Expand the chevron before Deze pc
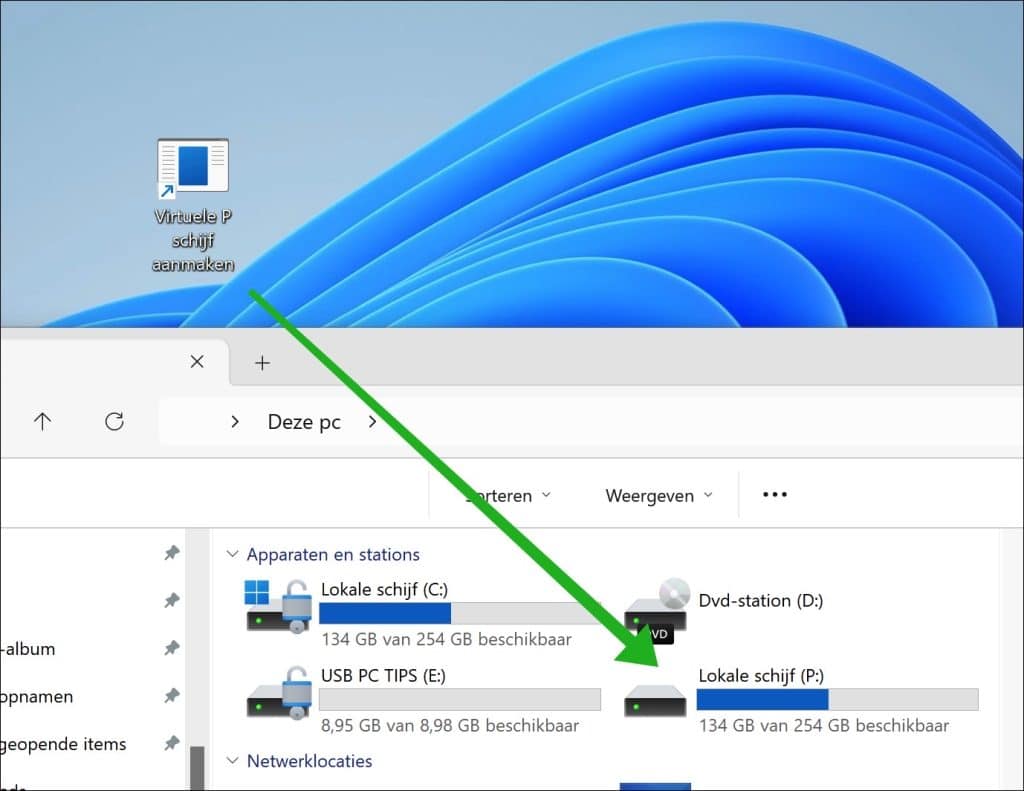The image size is (1024, 791). point(235,422)
